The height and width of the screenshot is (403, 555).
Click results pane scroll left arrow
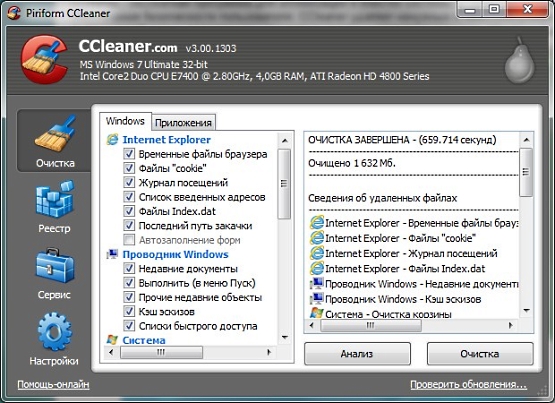click(x=311, y=325)
